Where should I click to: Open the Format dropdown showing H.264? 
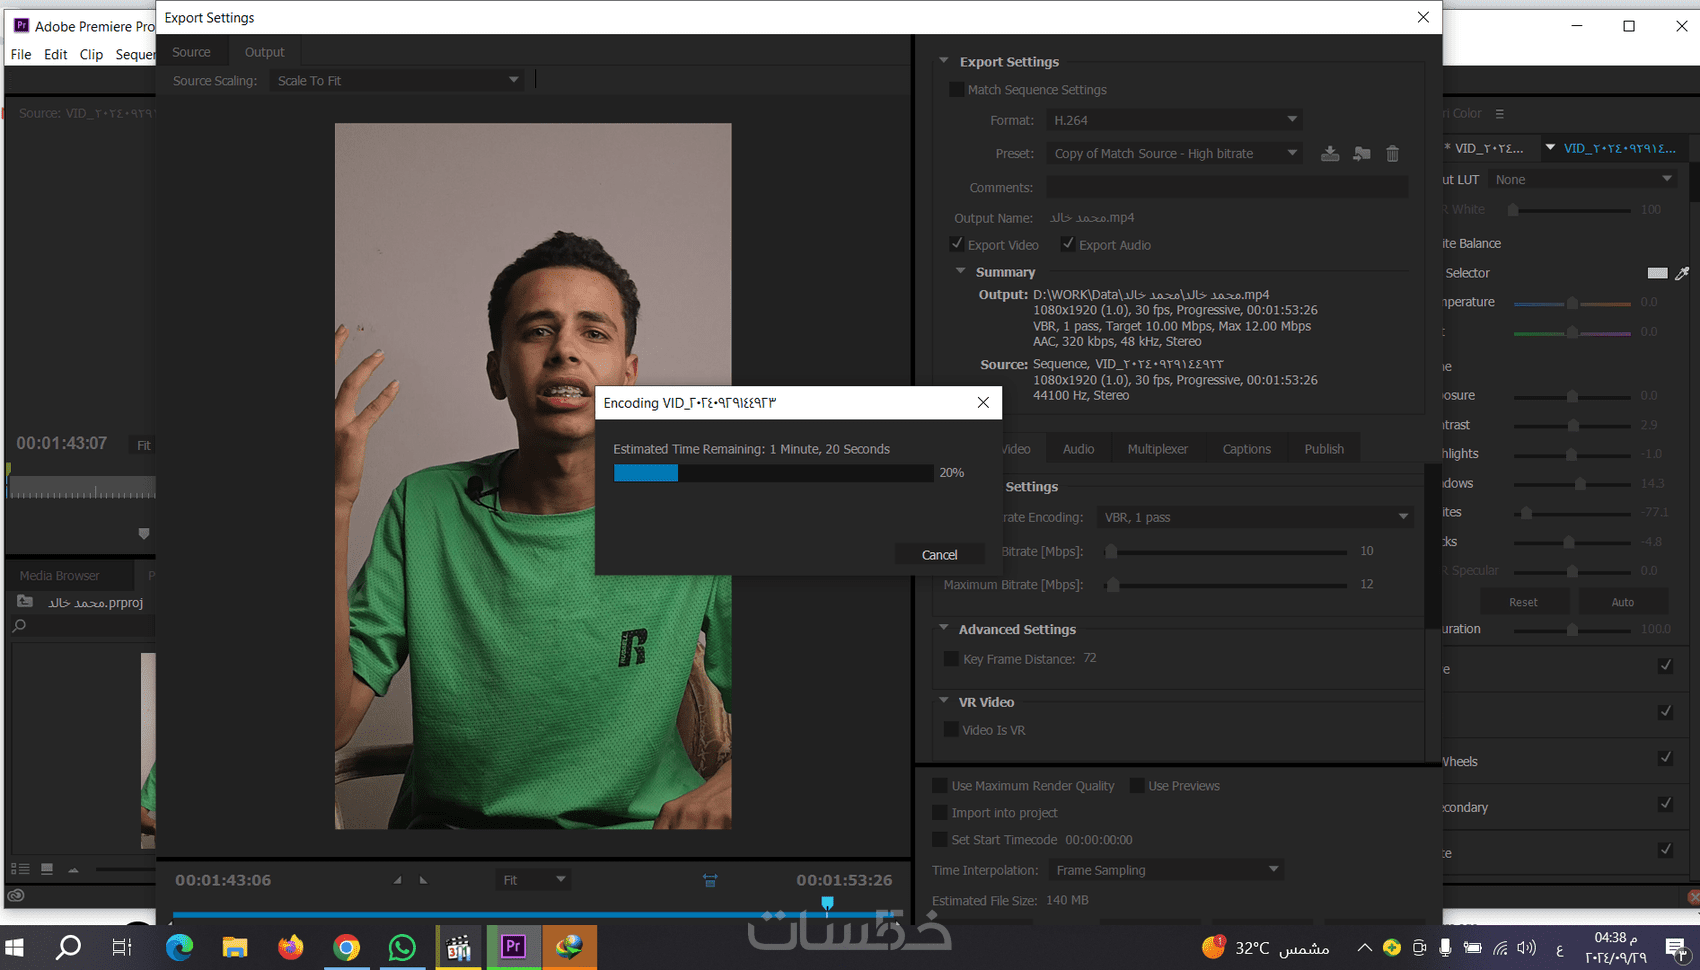(1174, 120)
